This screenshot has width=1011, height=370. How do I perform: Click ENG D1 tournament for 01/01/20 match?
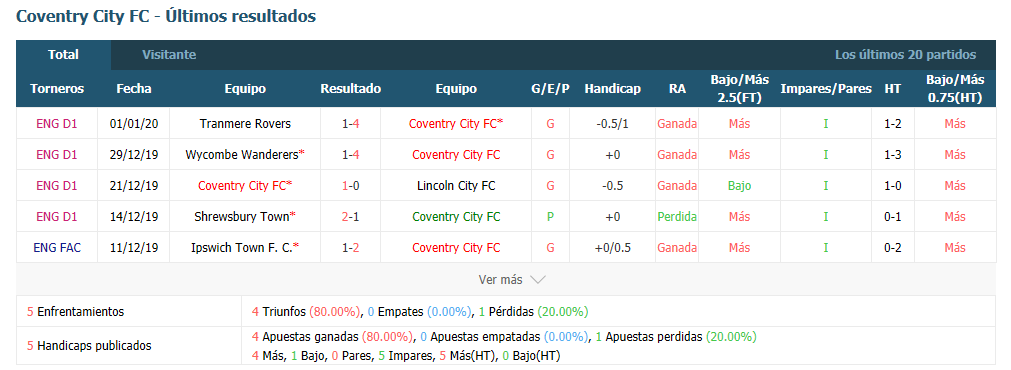57,124
